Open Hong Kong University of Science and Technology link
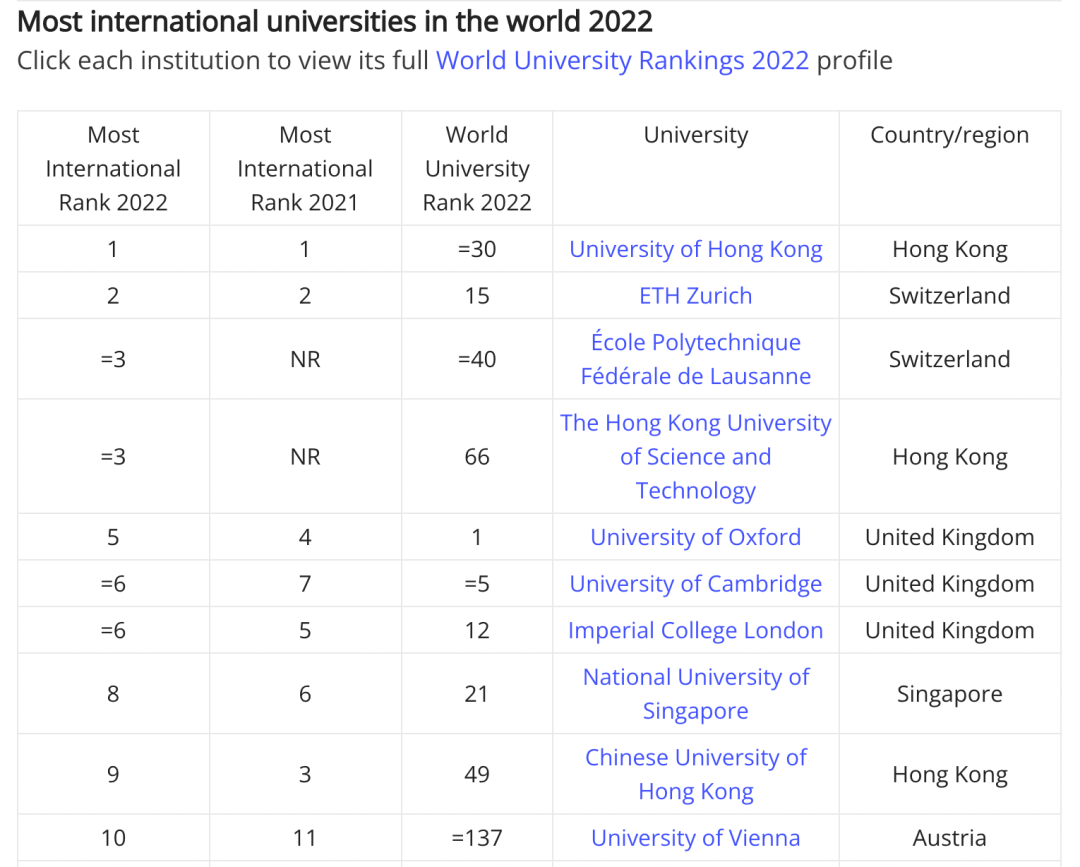The image size is (1080, 867). (695, 457)
